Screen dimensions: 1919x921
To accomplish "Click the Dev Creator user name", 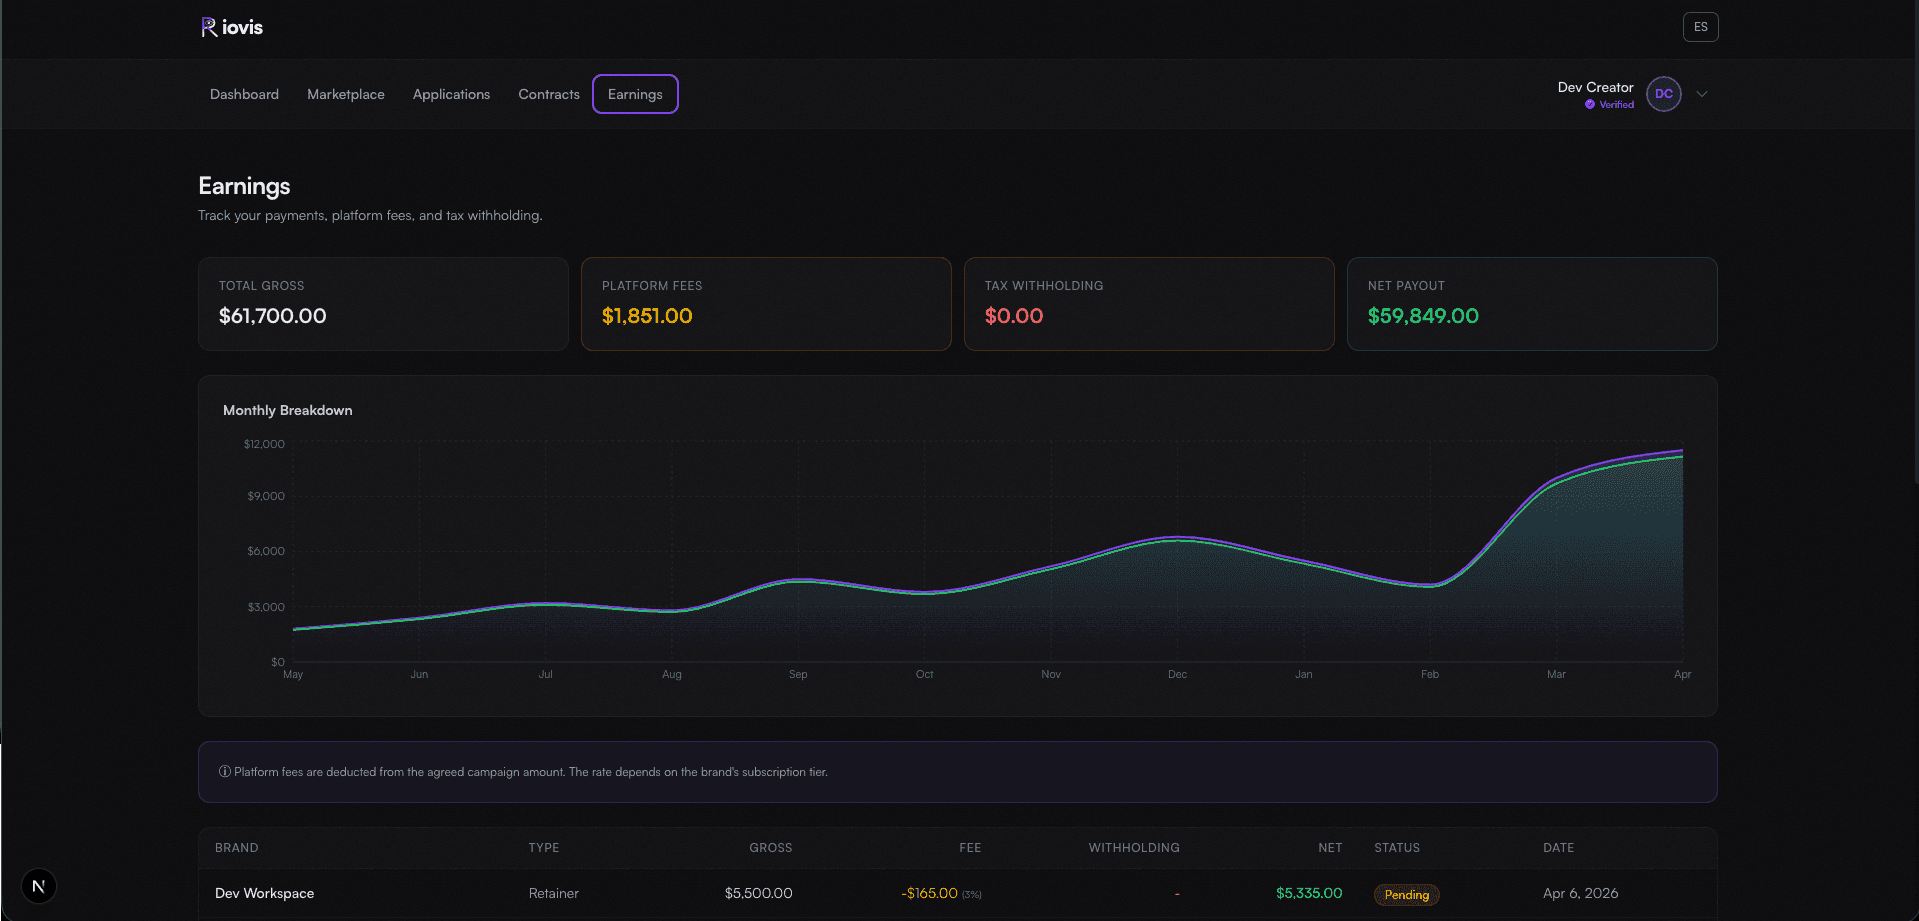I will 1595,87.
